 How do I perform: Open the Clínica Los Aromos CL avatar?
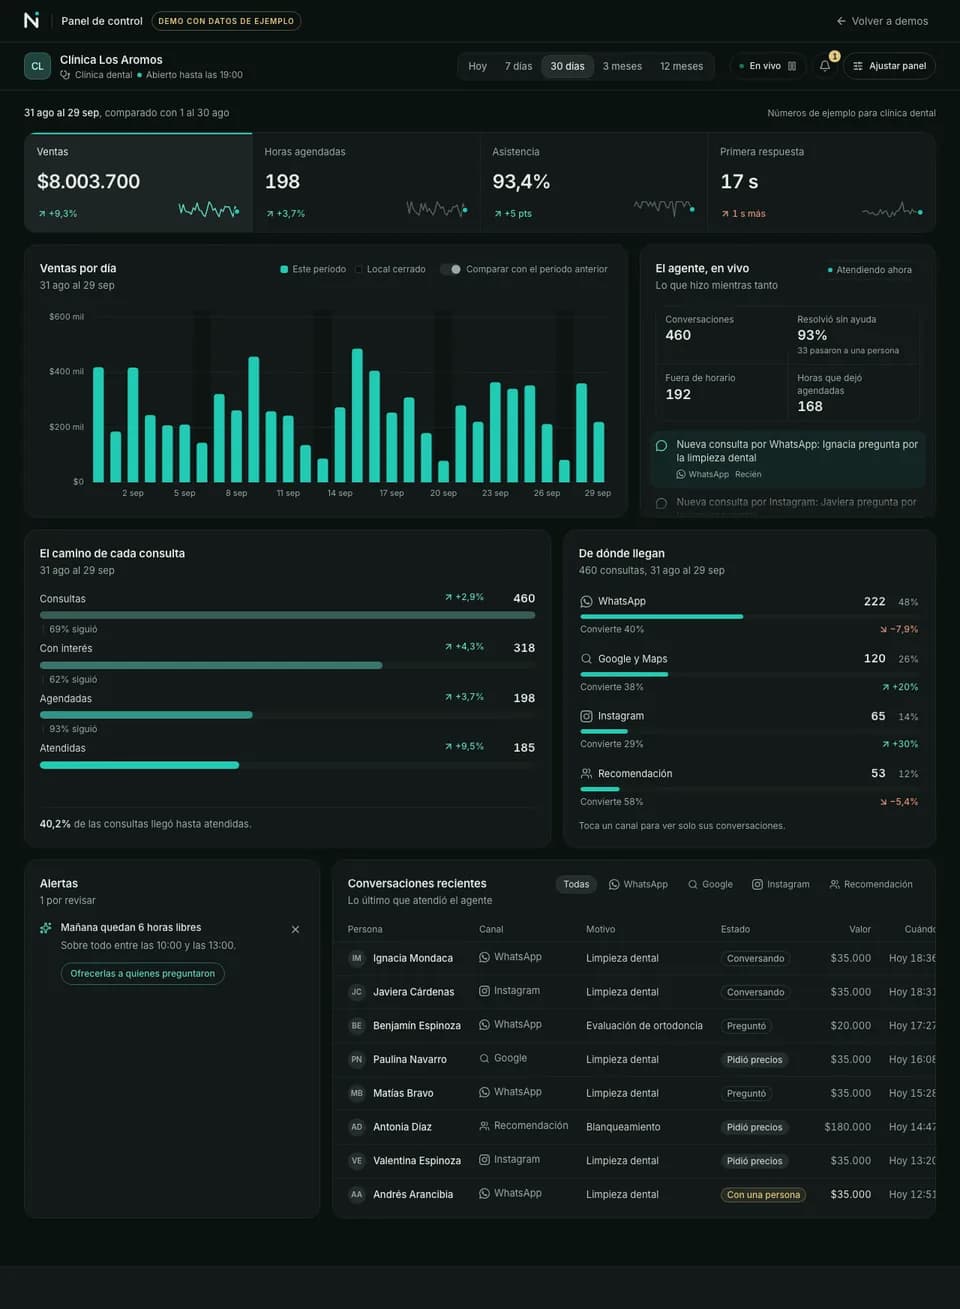(x=37, y=66)
